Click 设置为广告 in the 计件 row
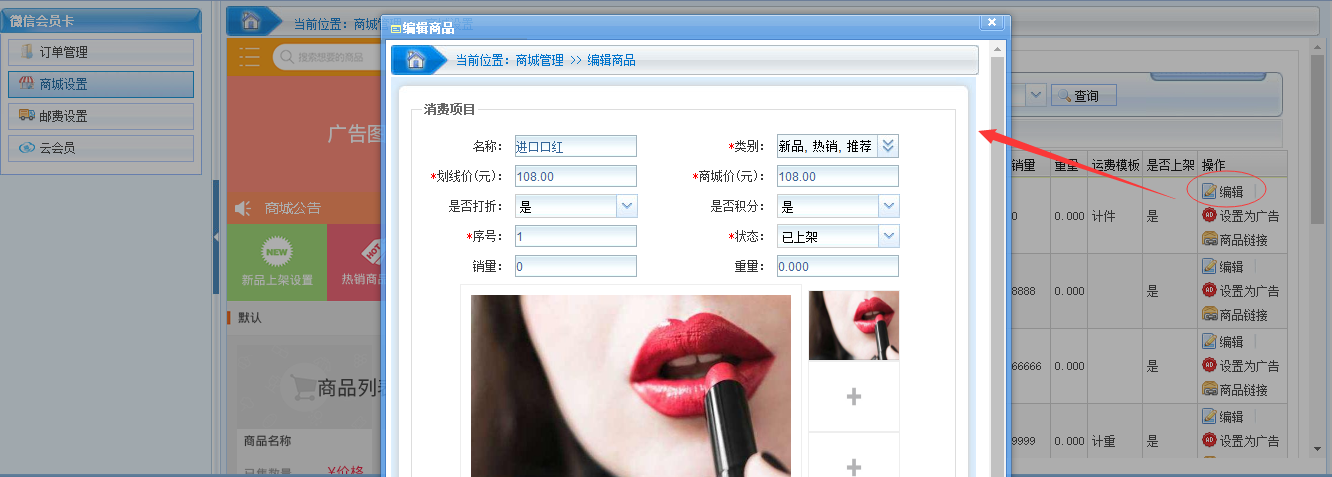The image size is (1332, 477). 1241,216
